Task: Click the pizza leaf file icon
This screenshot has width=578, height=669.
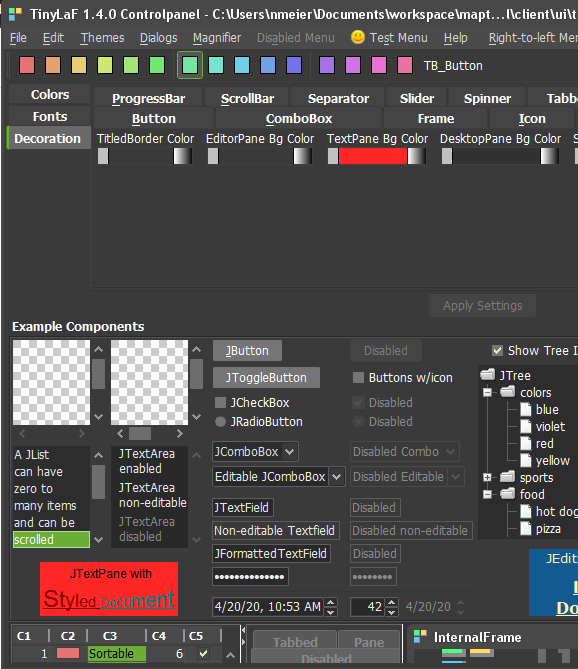Action: [x=526, y=529]
